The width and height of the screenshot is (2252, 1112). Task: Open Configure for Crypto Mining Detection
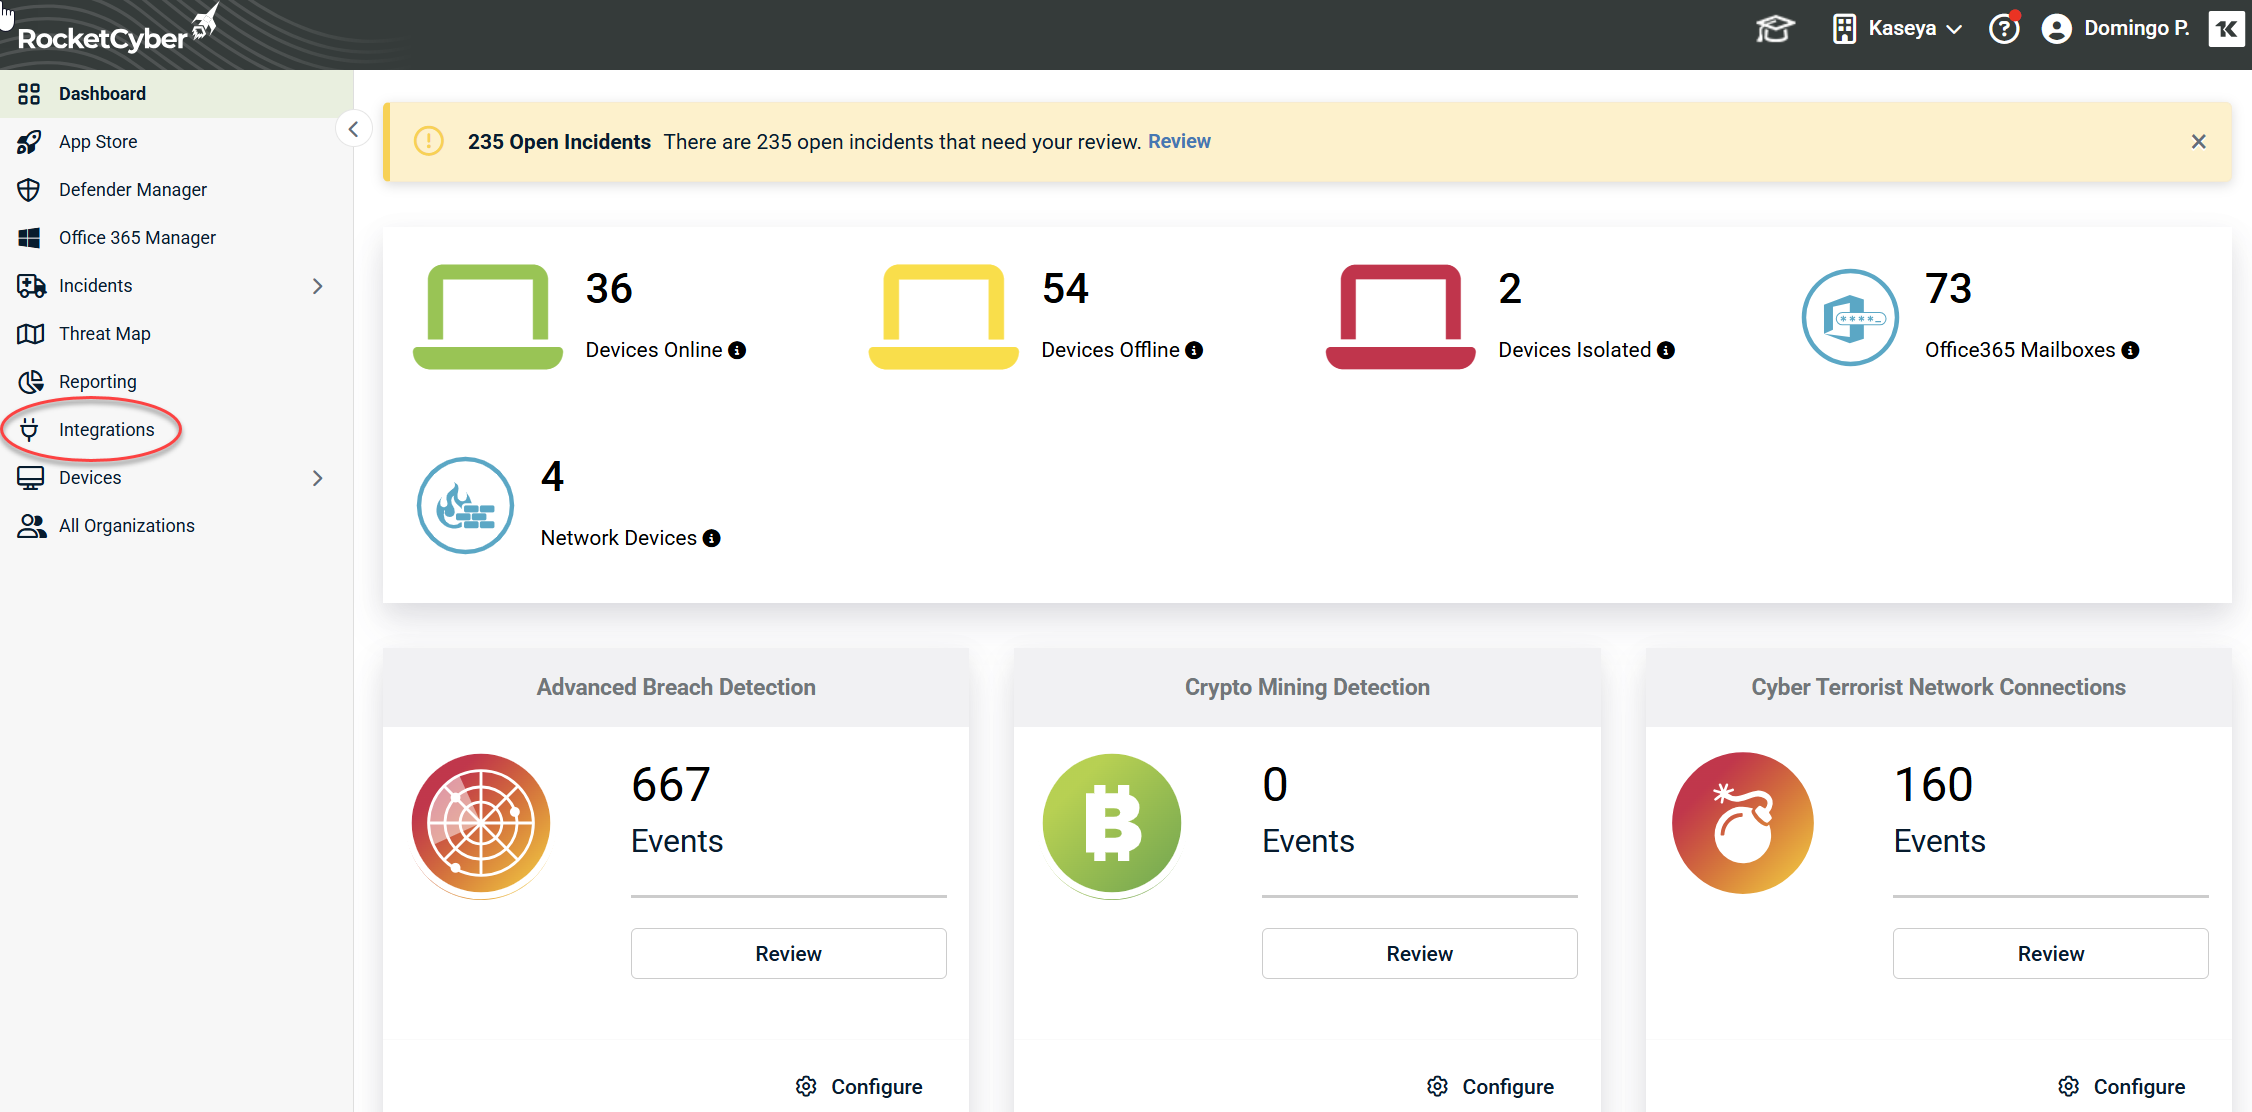[1491, 1086]
